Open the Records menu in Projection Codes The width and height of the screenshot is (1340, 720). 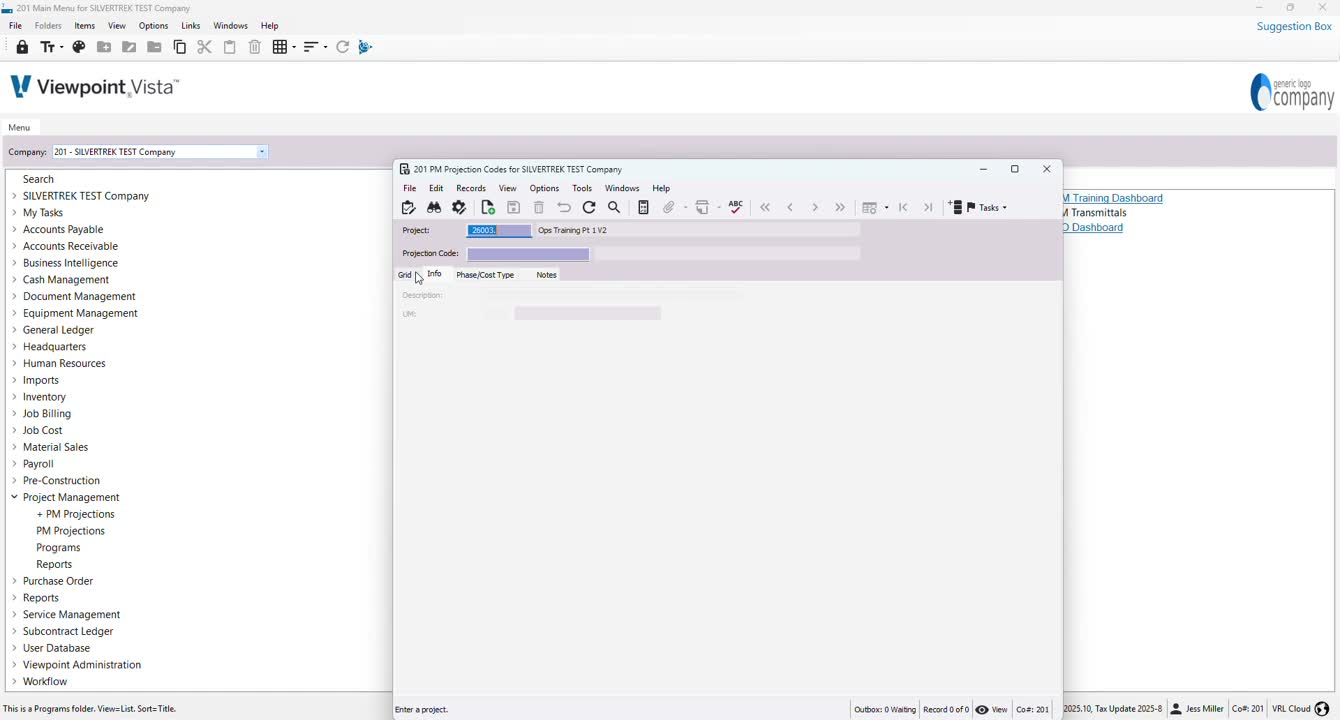click(471, 188)
